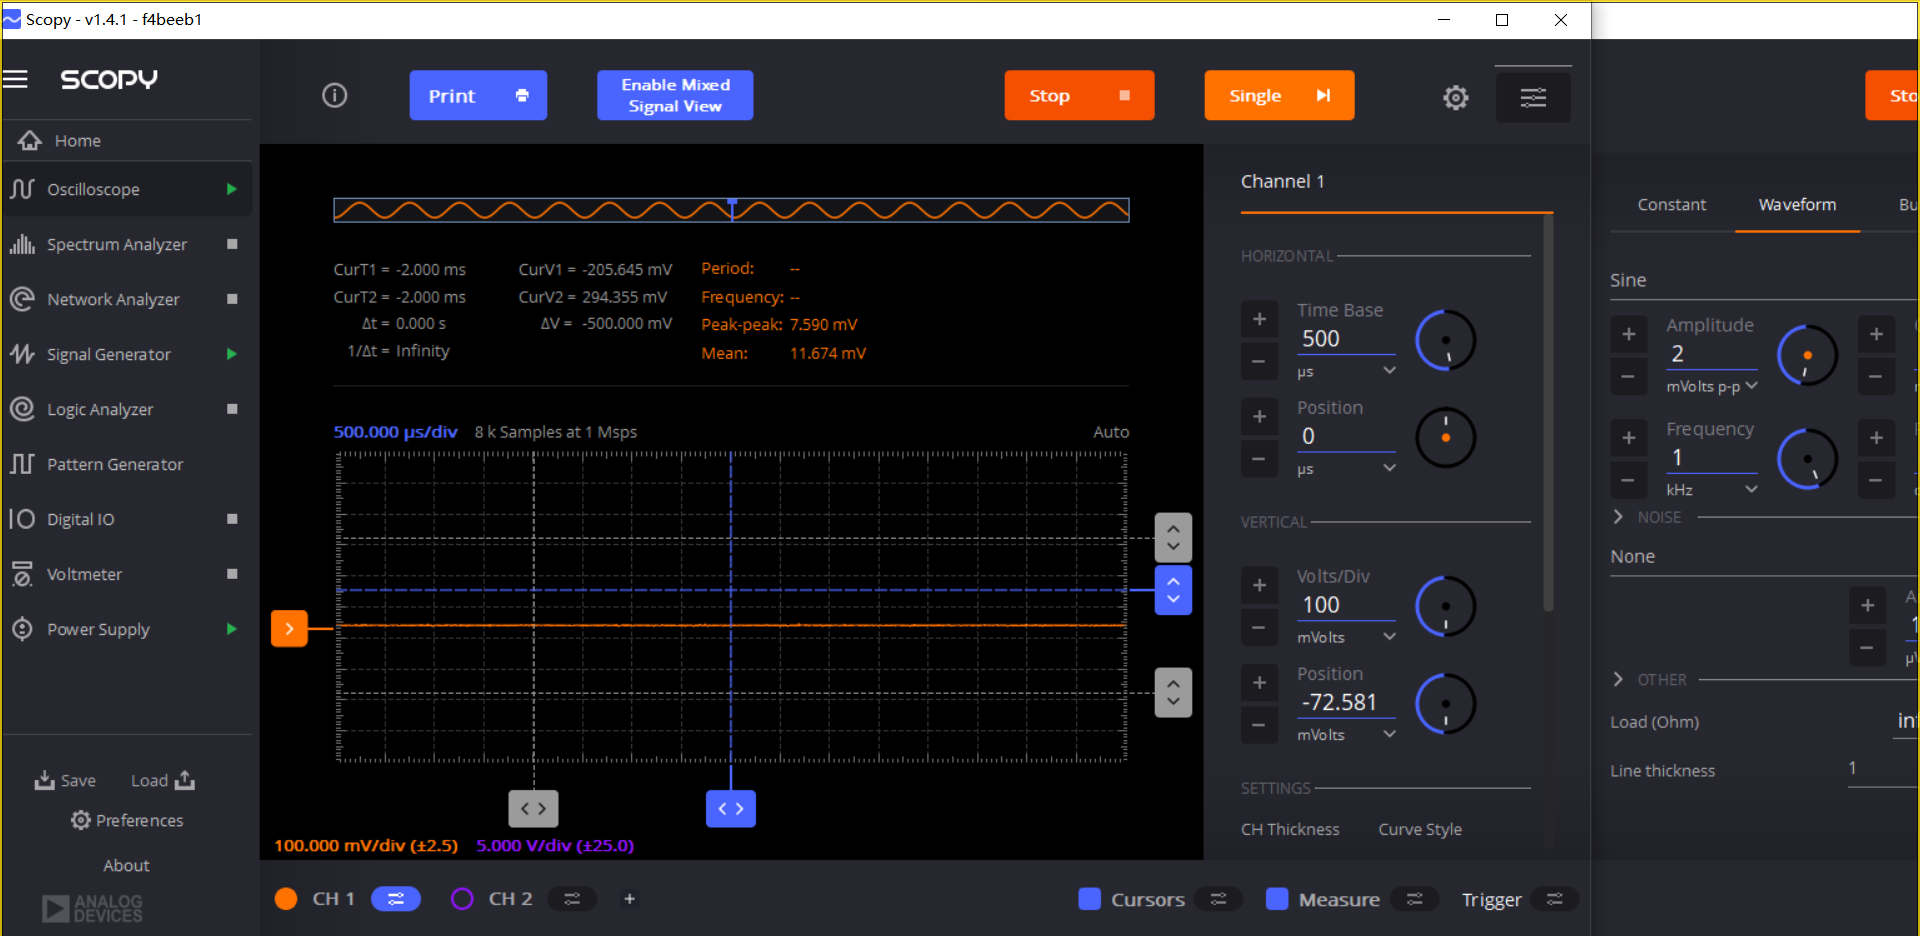Open the Volts/Div unit dropdown
Viewport: 1920px width, 937px height.
(1346, 637)
